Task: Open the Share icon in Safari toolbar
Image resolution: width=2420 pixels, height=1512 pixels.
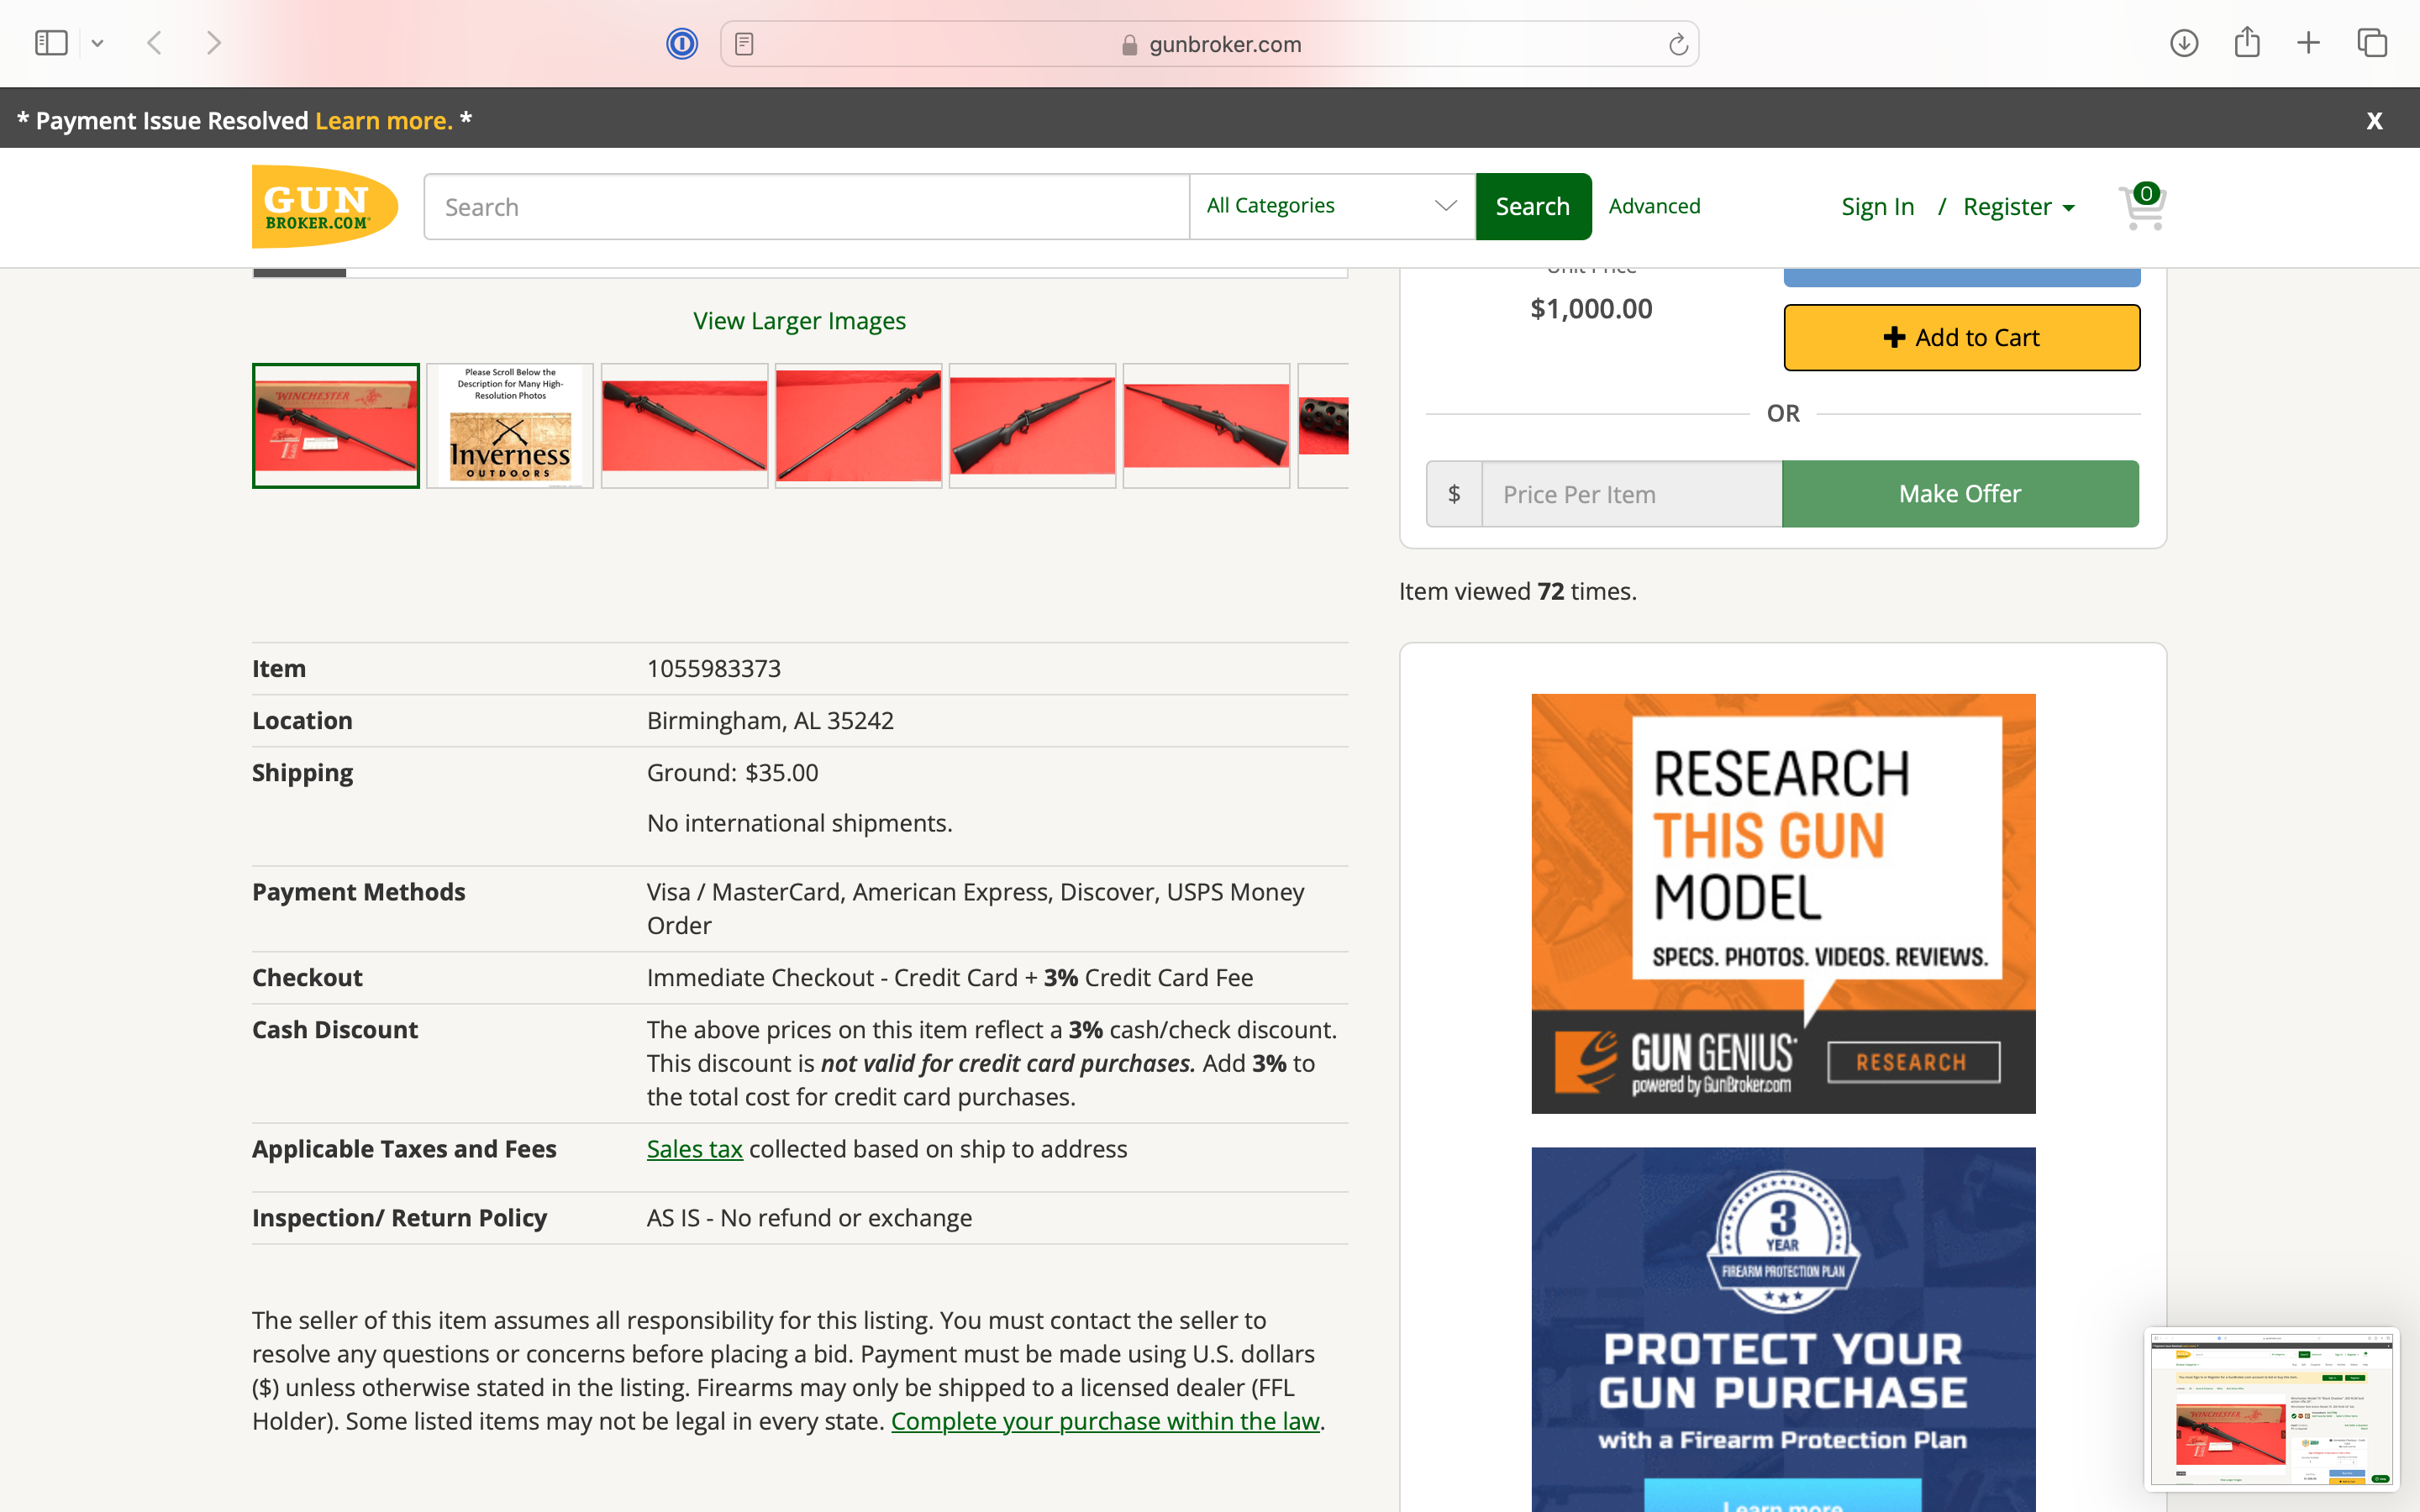Action: [2247, 42]
